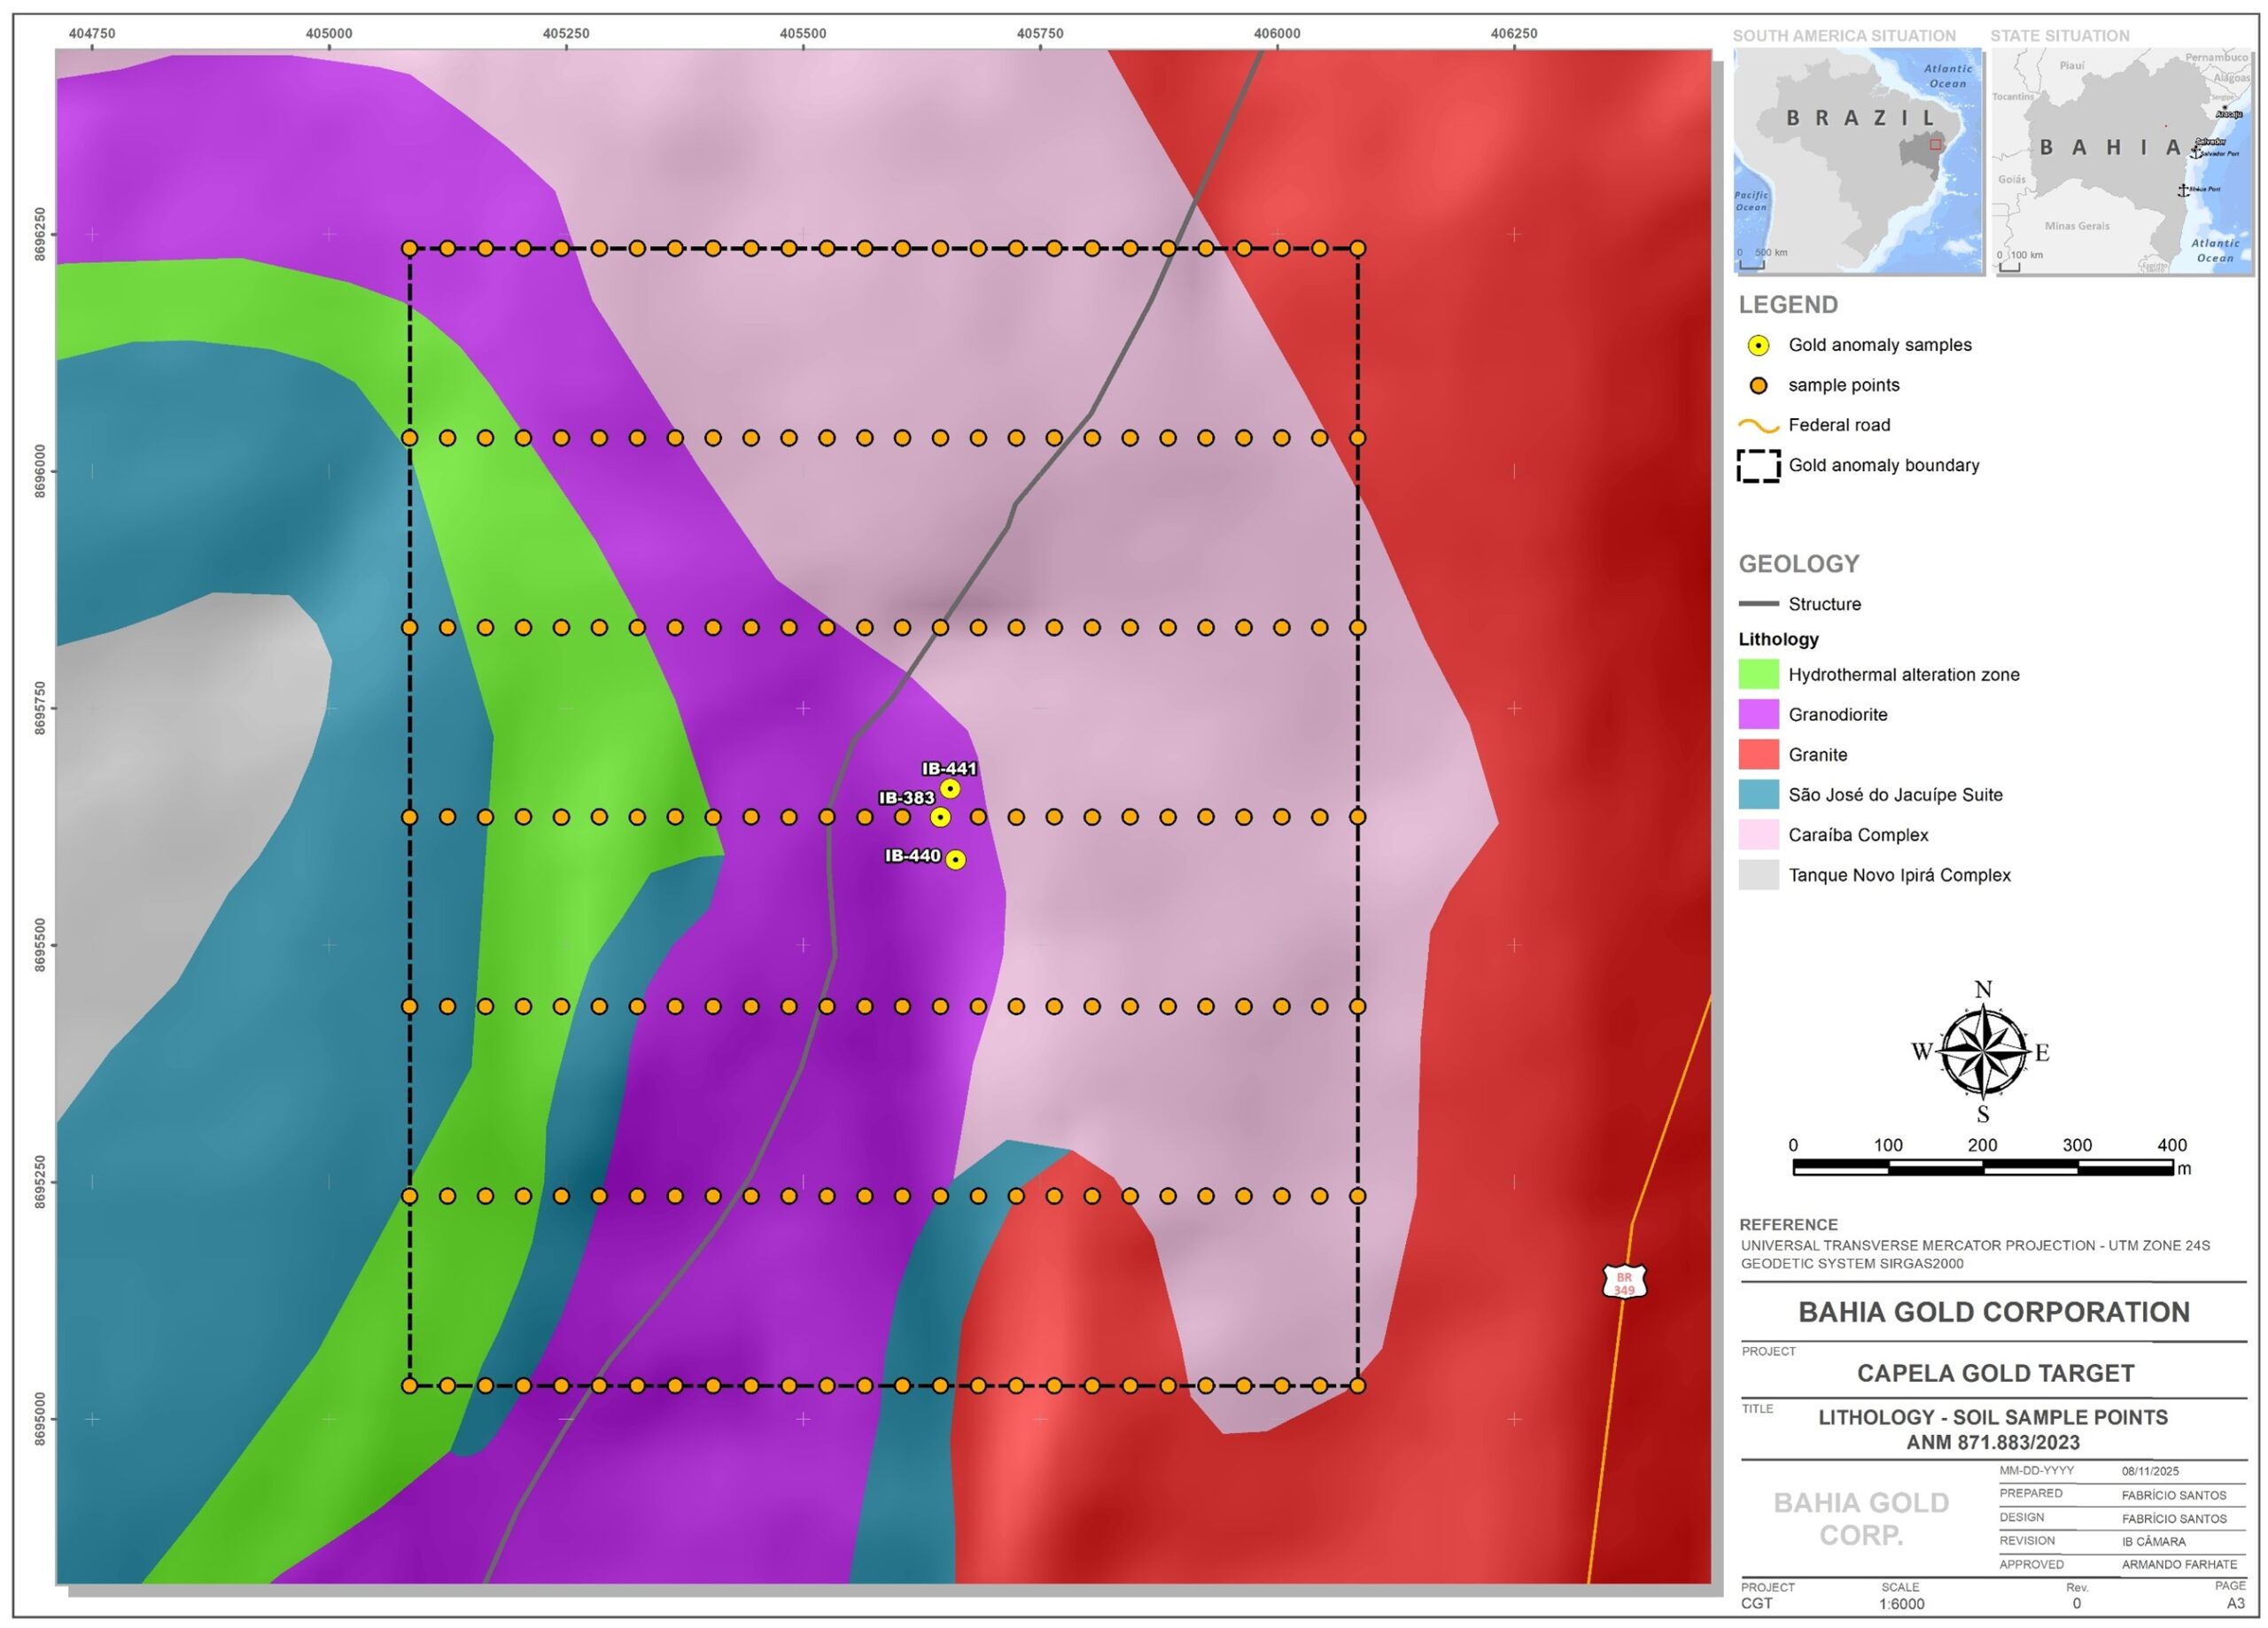Click the scale bar below the compass
The height and width of the screenshot is (1628, 2268).
(1982, 1168)
